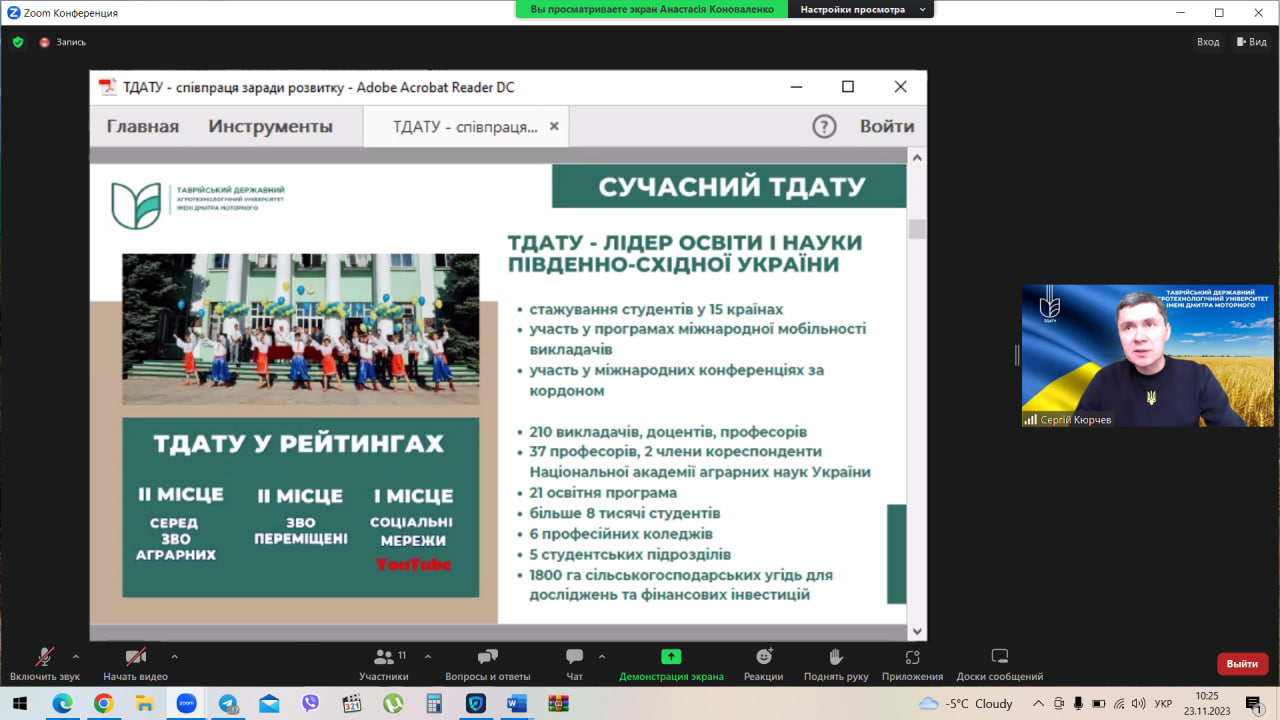The height and width of the screenshot is (720, 1280).
Task: Click the green Share Screen icon
Action: (671, 657)
